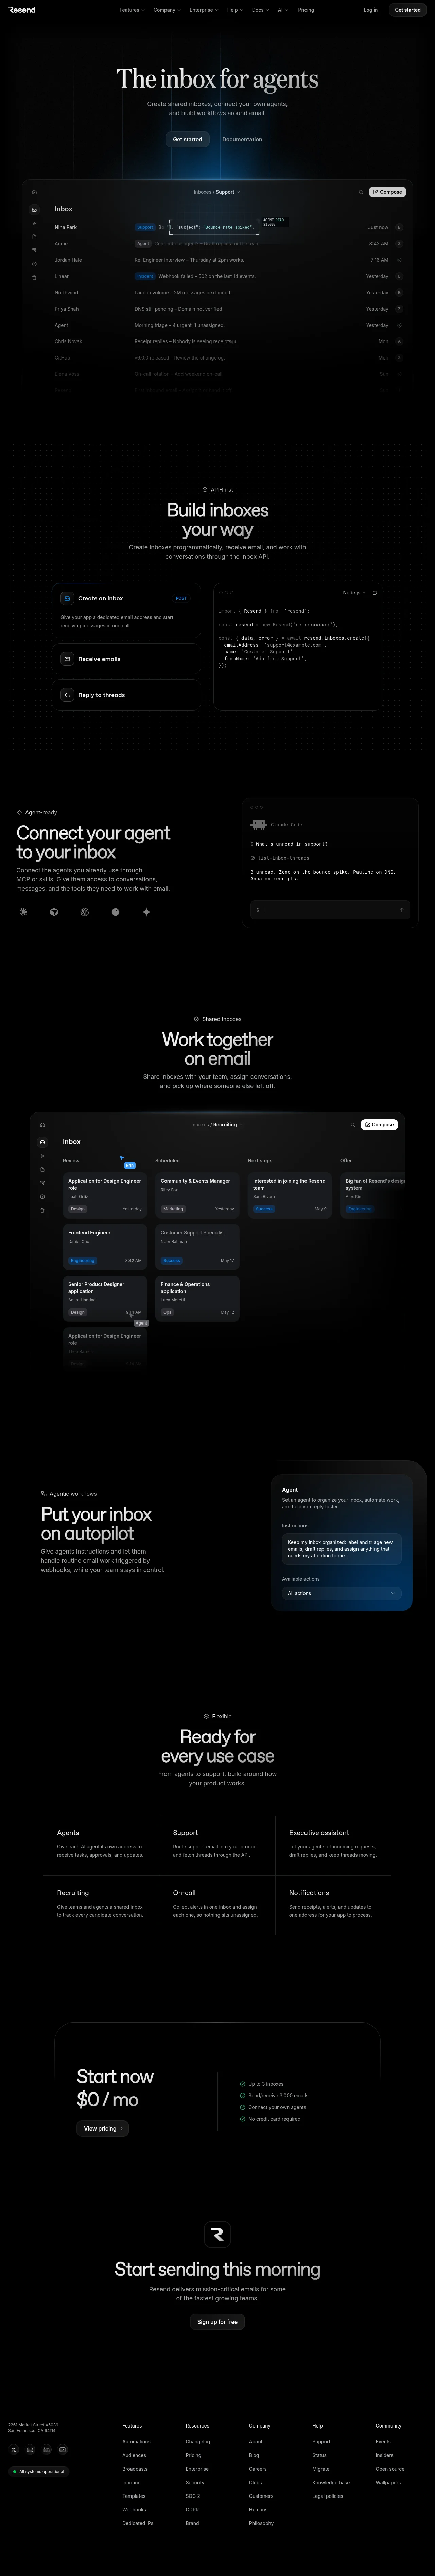Open the All actions dropdown

point(342,1593)
